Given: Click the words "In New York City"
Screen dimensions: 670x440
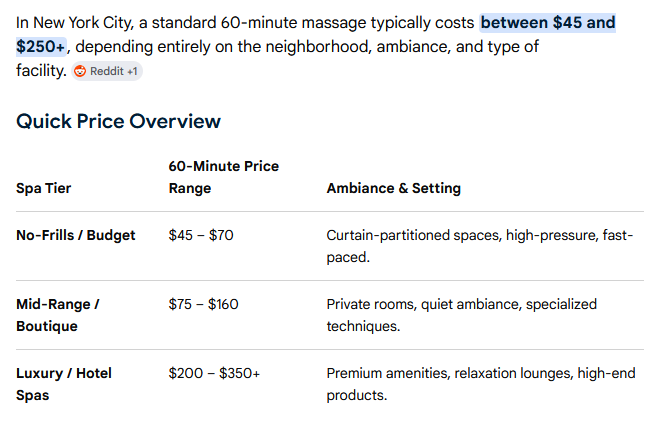Looking at the screenshot, I should point(73,23).
